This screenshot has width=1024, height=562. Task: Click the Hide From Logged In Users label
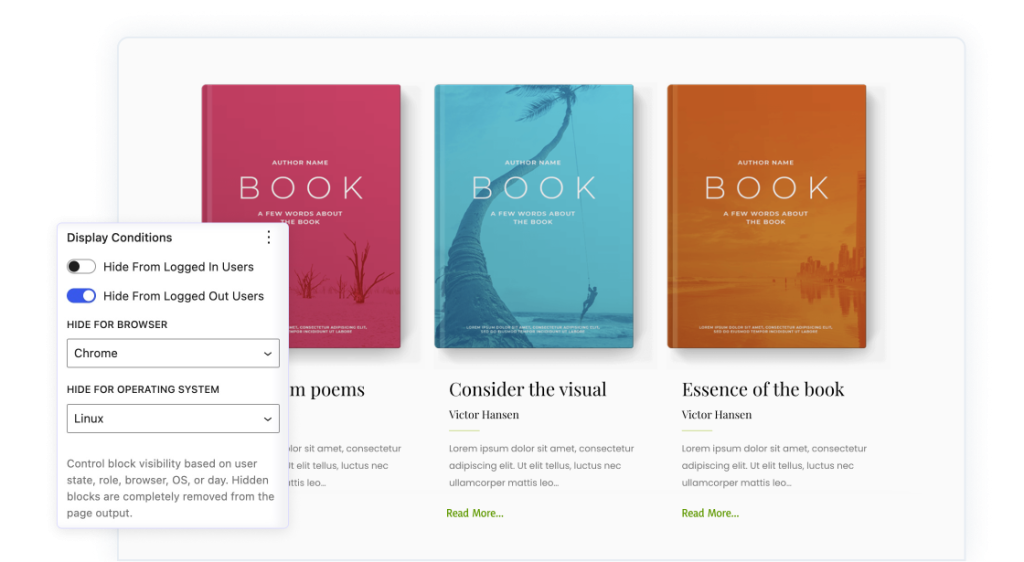click(178, 267)
